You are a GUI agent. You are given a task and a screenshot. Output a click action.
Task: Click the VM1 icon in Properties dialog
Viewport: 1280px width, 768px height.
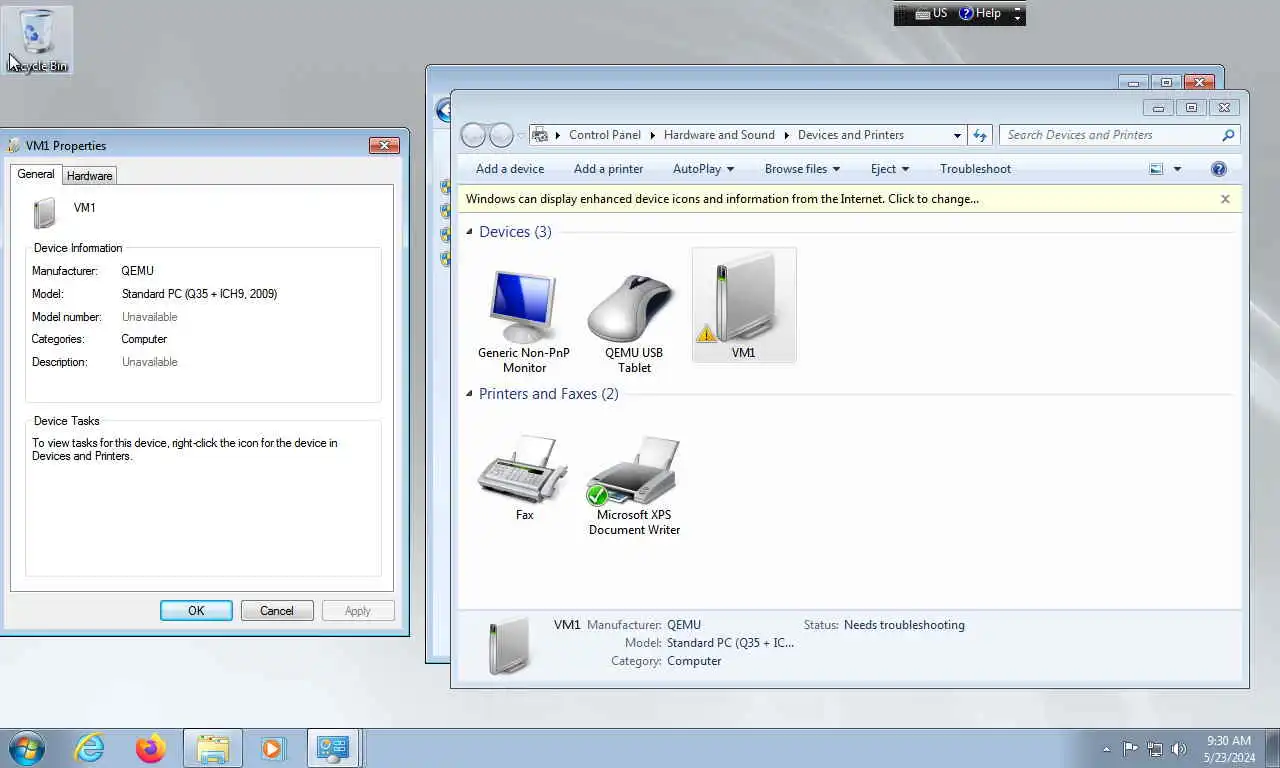tap(45, 213)
